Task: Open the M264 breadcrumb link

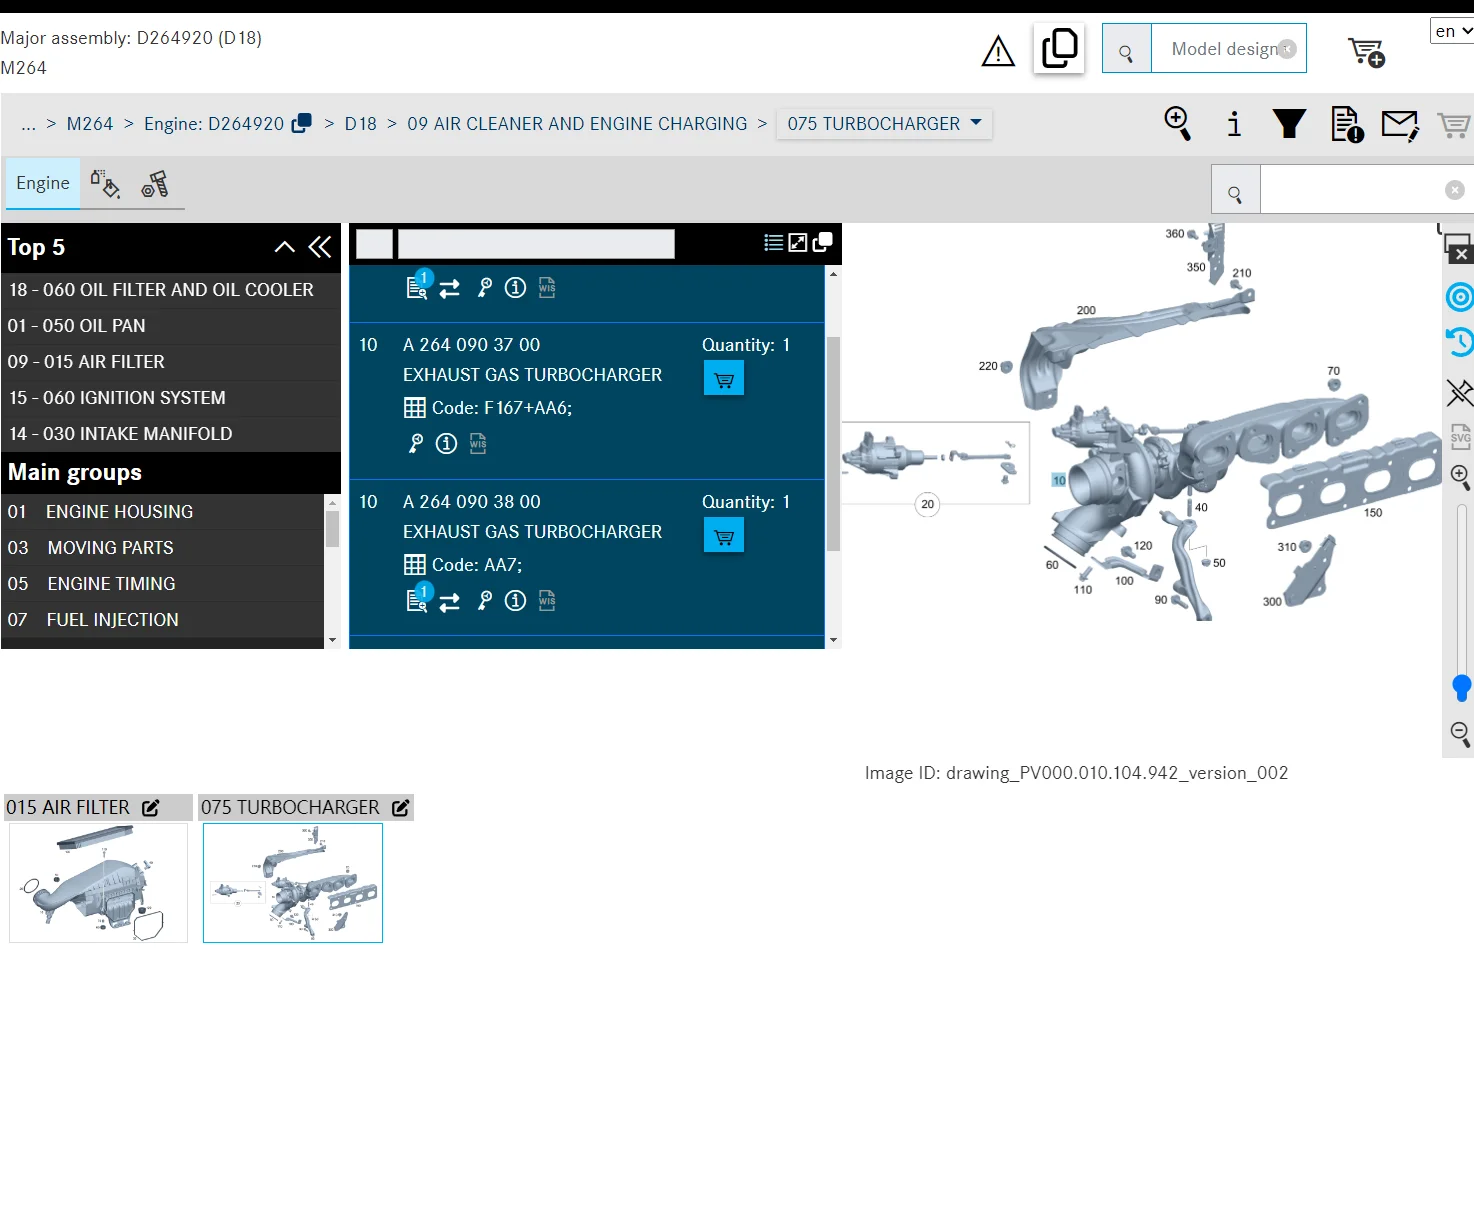Action: [90, 124]
